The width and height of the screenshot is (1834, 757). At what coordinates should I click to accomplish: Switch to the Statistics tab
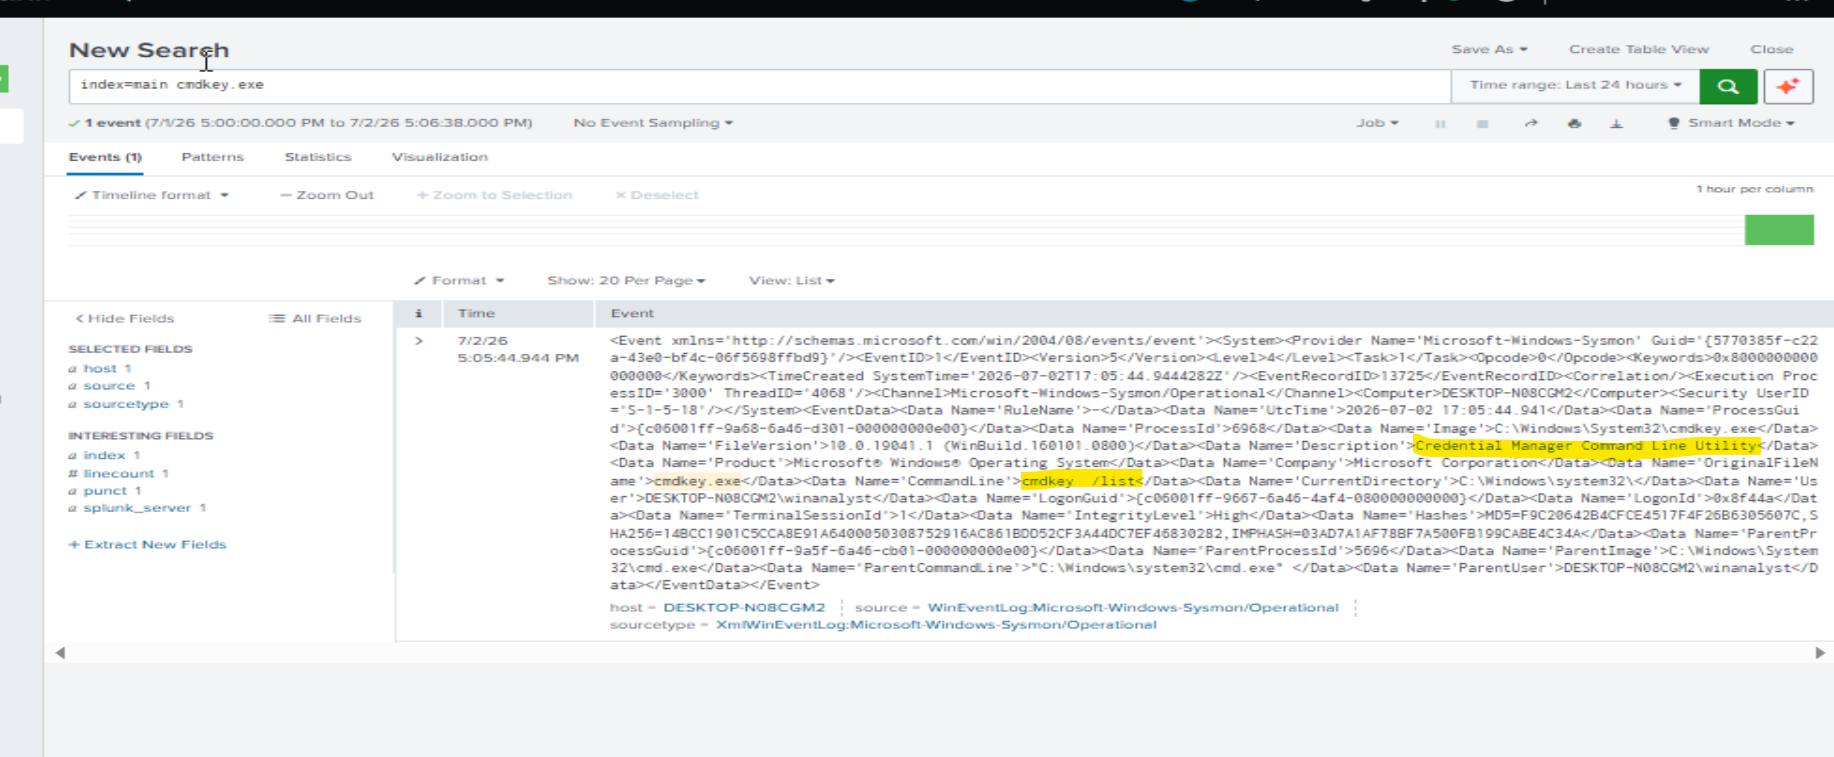pyautogui.click(x=317, y=157)
